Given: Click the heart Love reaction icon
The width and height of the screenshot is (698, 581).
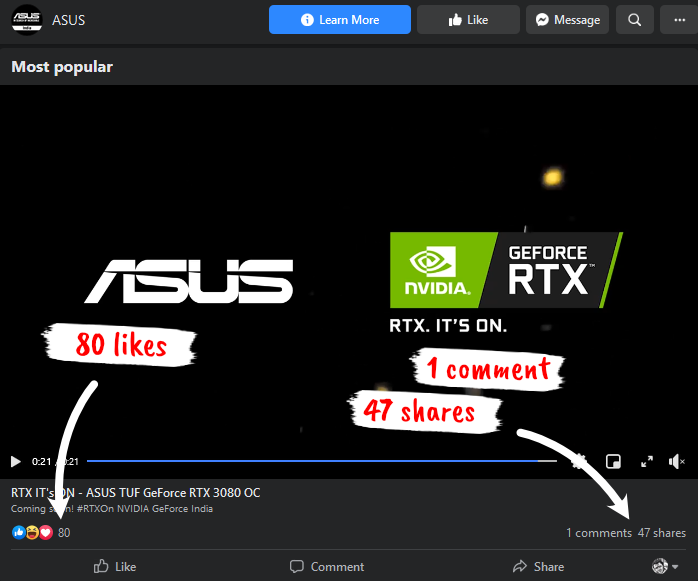Looking at the screenshot, I should click(46, 532).
